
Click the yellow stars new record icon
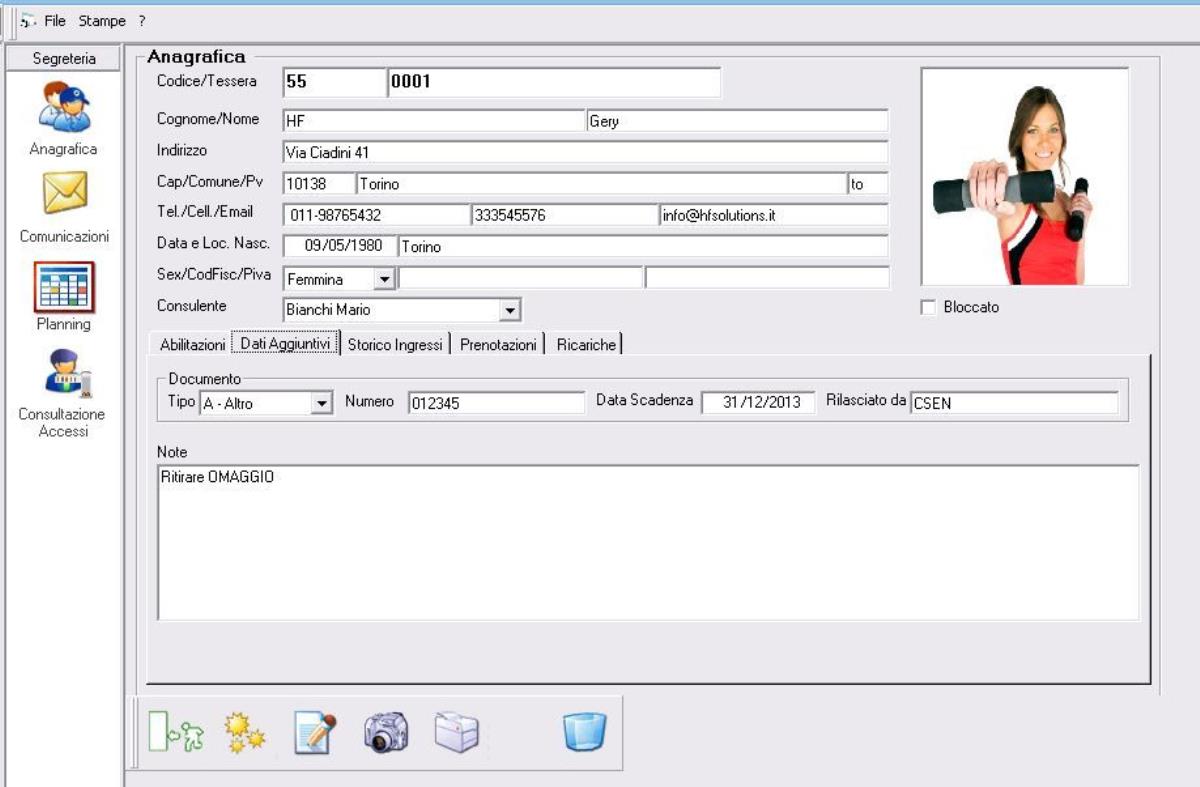tap(244, 733)
